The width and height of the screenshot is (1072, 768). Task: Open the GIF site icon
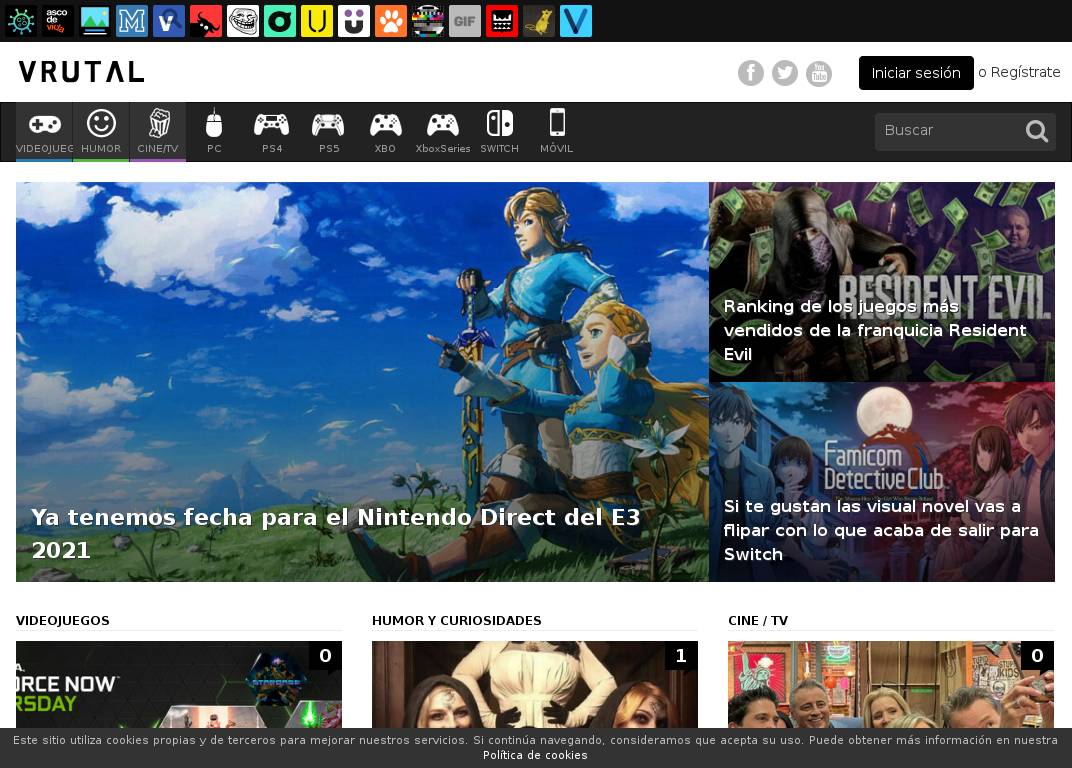coord(465,21)
